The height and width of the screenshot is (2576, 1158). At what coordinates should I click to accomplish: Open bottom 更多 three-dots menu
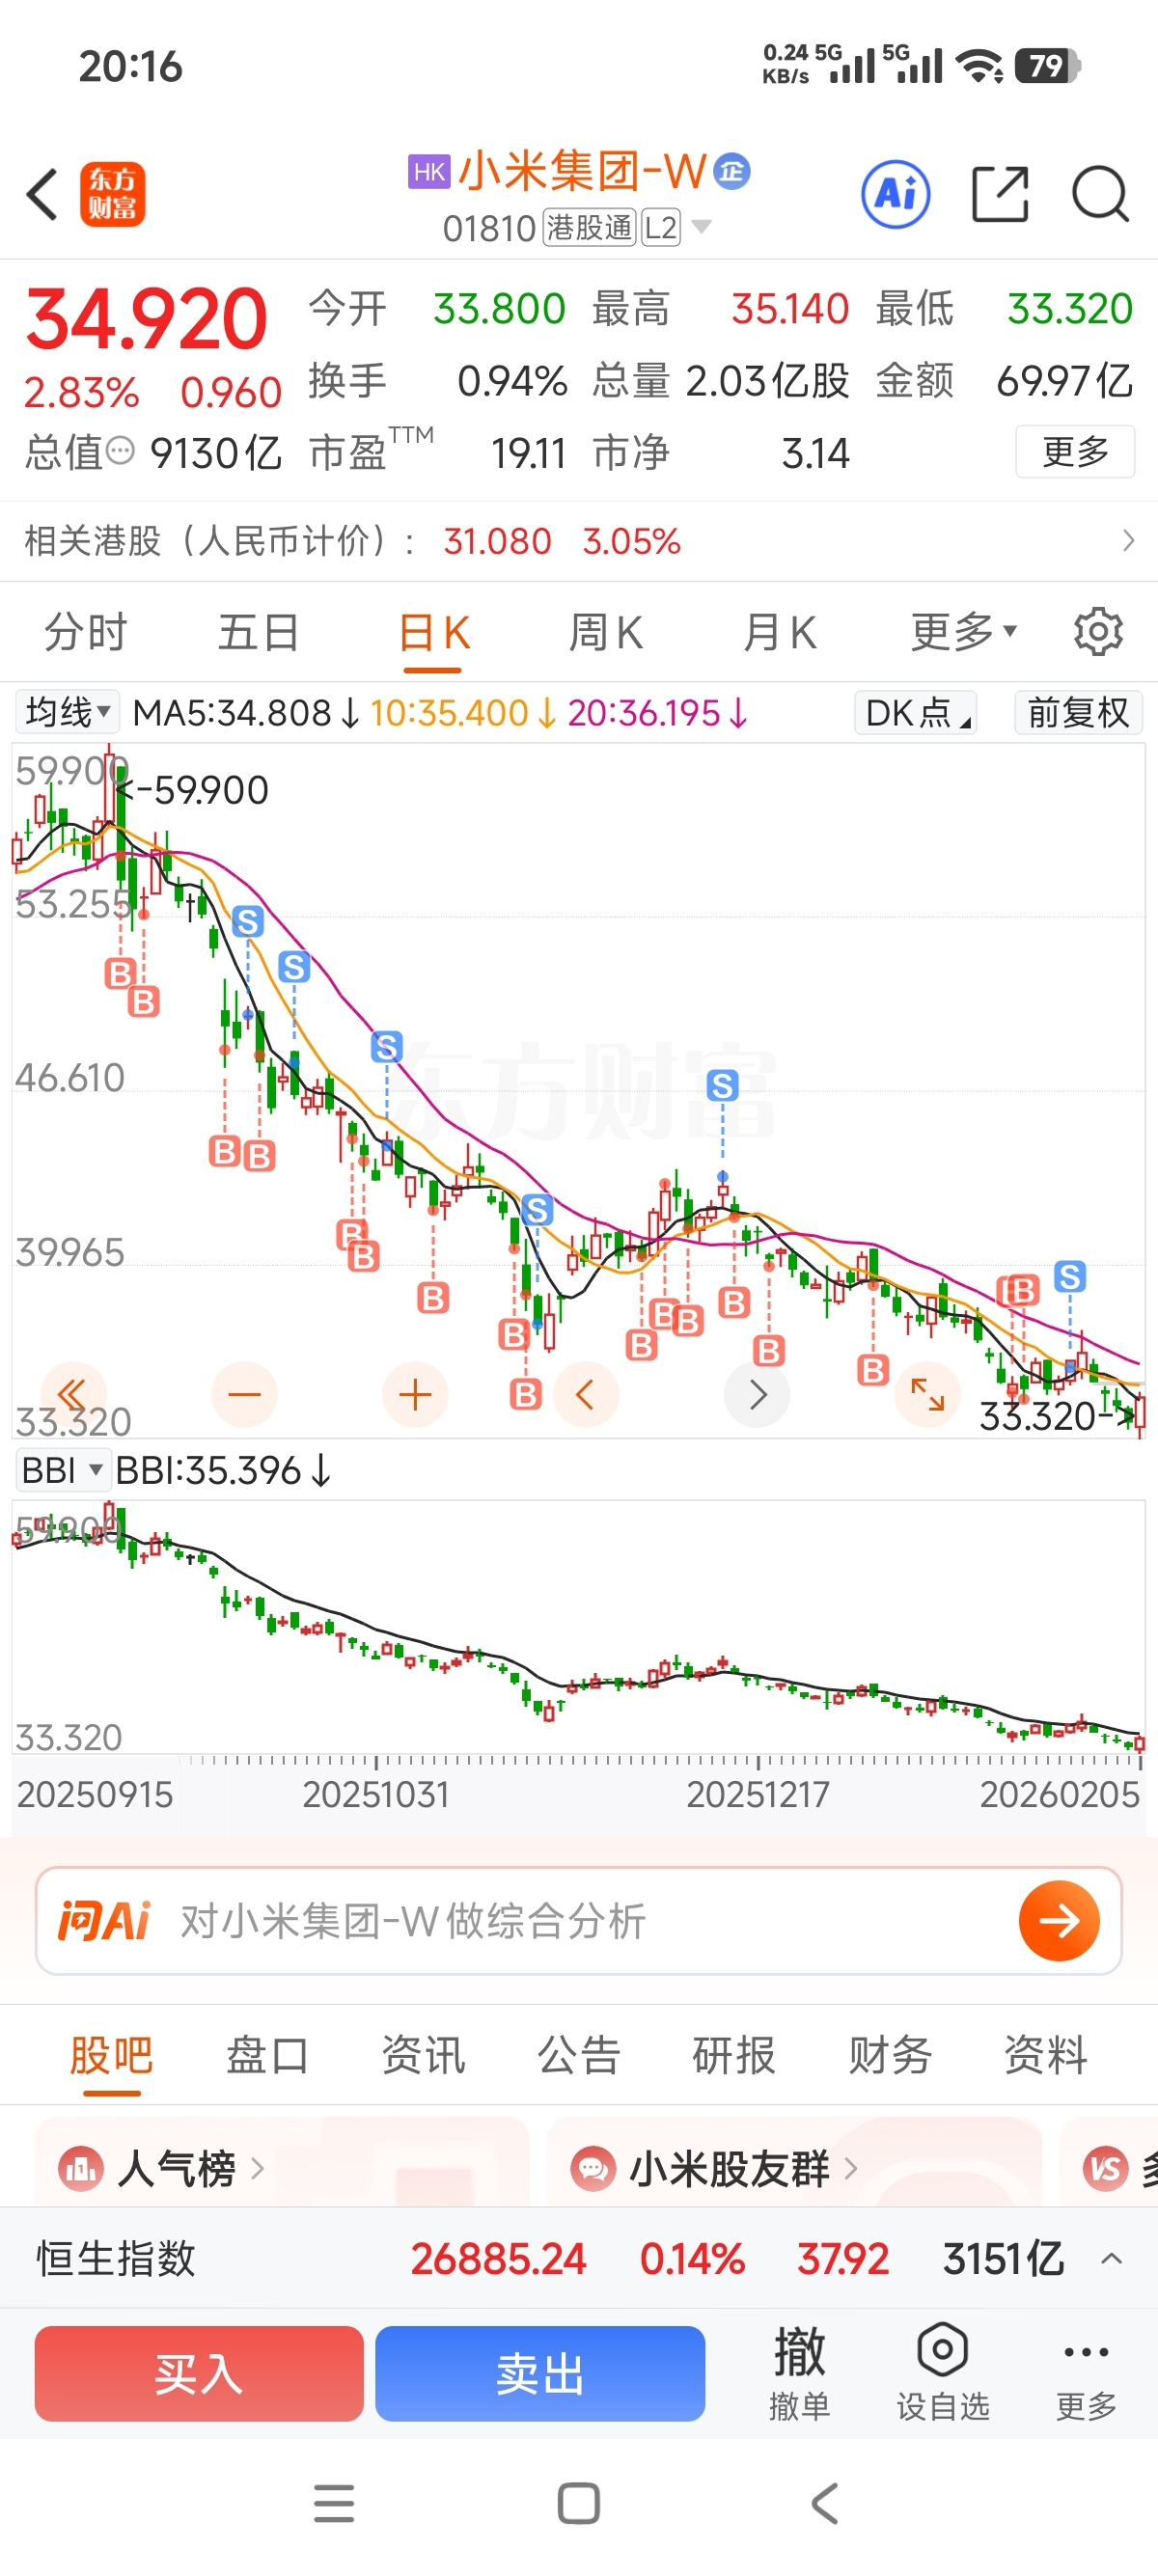1086,2372
